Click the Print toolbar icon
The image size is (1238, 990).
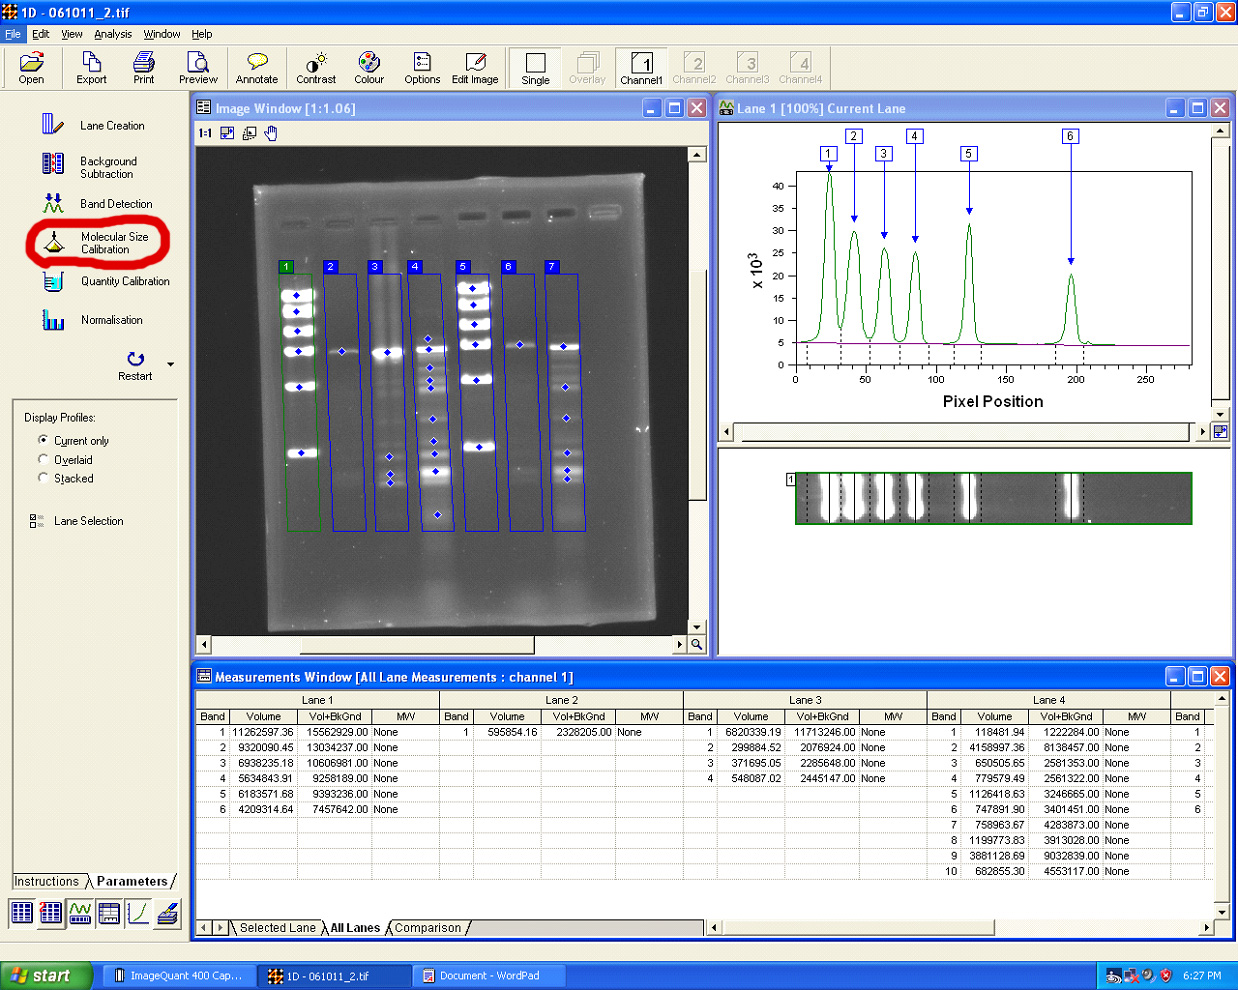pos(144,68)
